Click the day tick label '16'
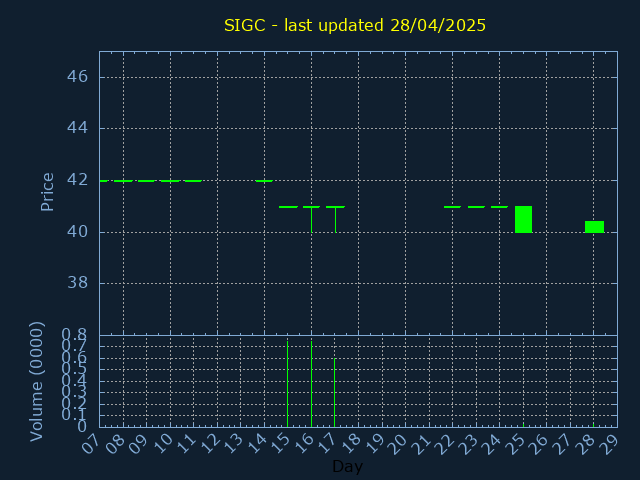The image size is (640, 480). [303, 444]
